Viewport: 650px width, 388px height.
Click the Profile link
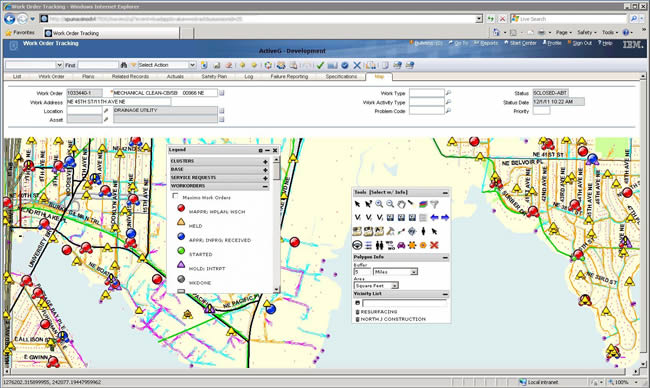tap(552, 43)
